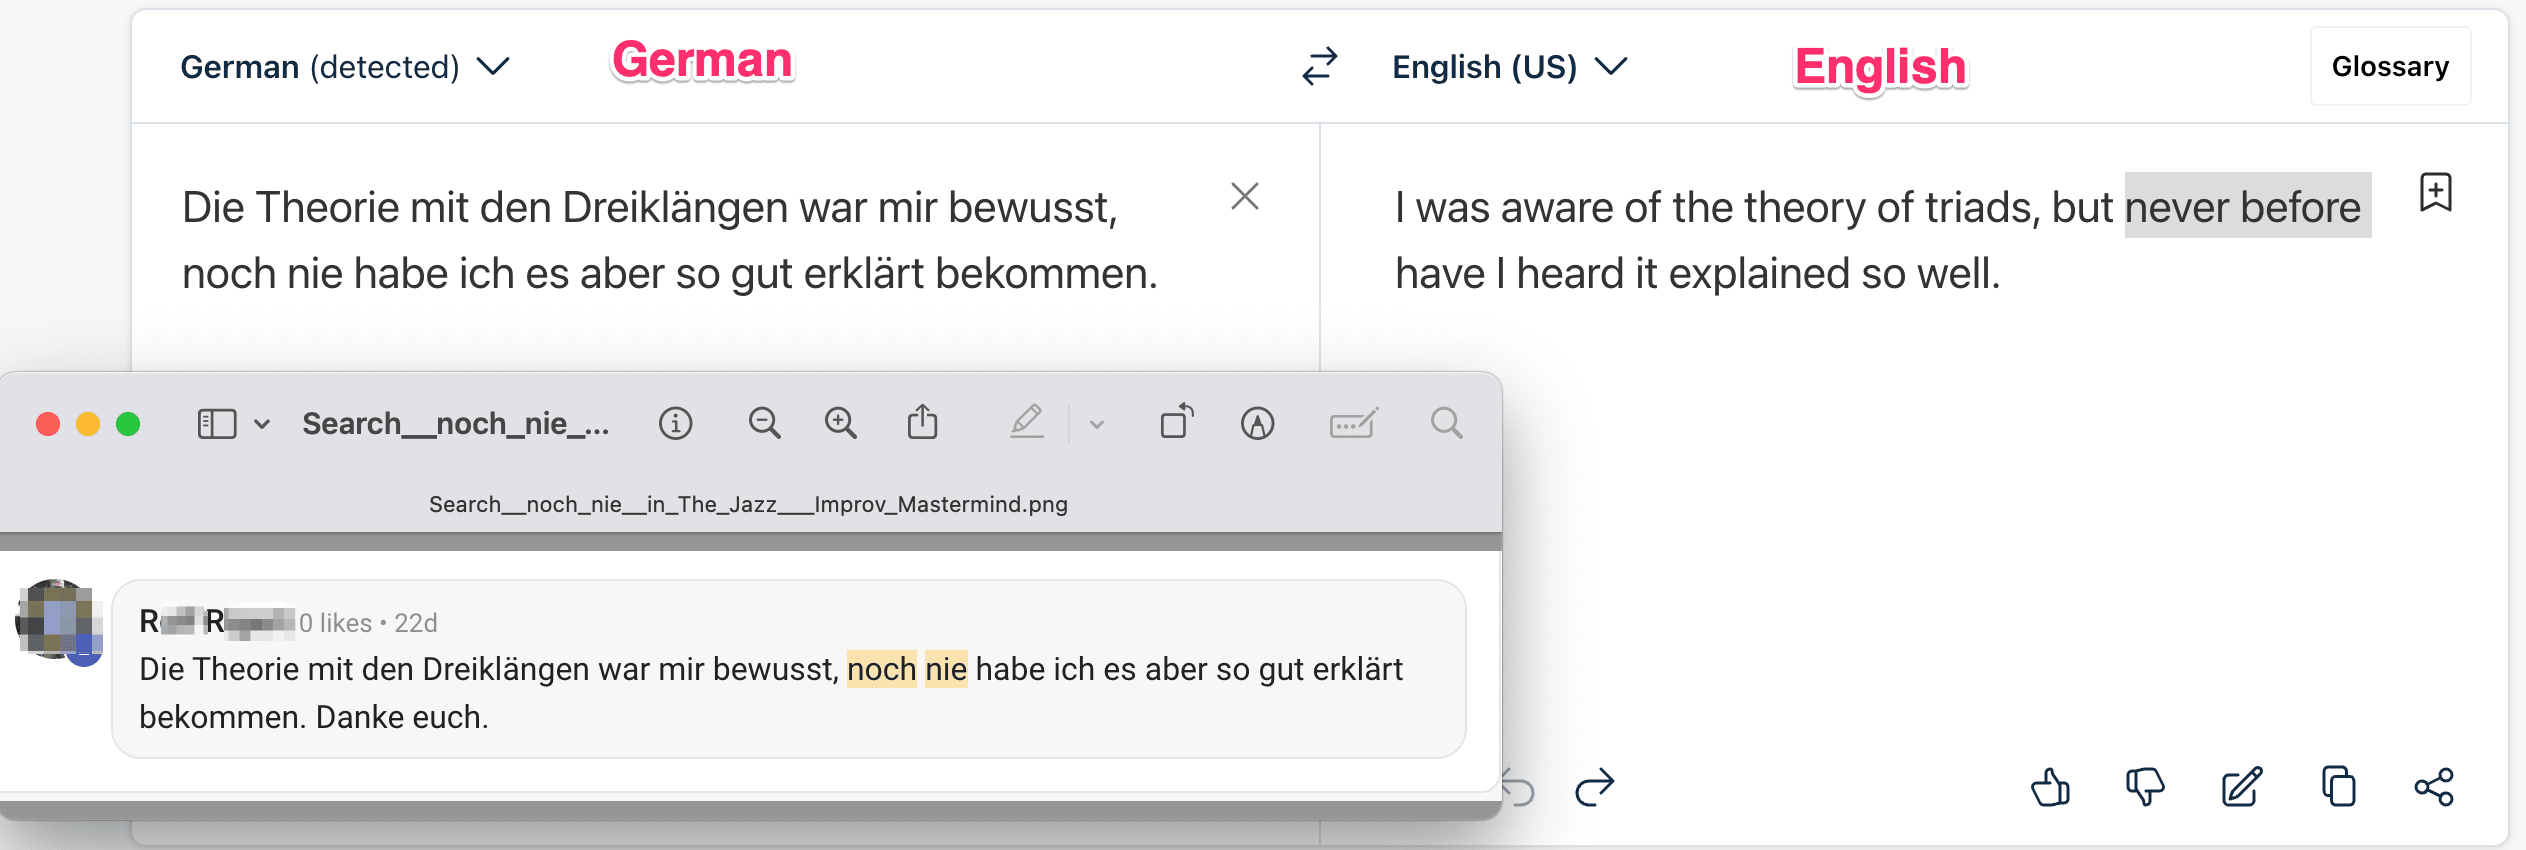Screen dimensions: 2526x850
Task: Edit the translation with the pencil icon
Action: pos(2241,788)
